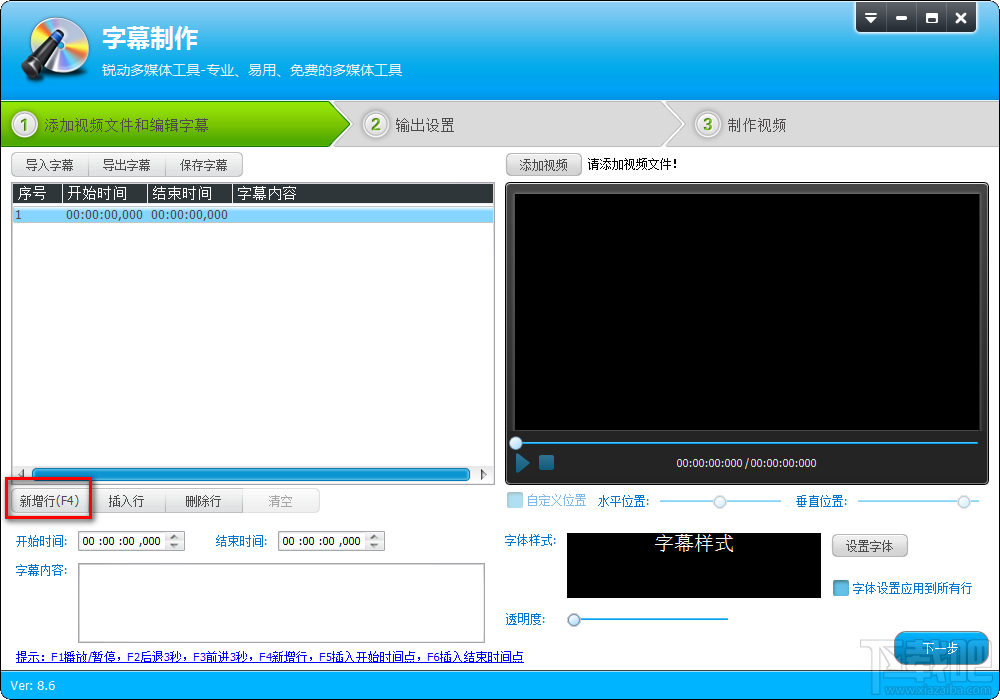Open 设置字体 font settings
The height and width of the screenshot is (700, 1000).
point(869,545)
